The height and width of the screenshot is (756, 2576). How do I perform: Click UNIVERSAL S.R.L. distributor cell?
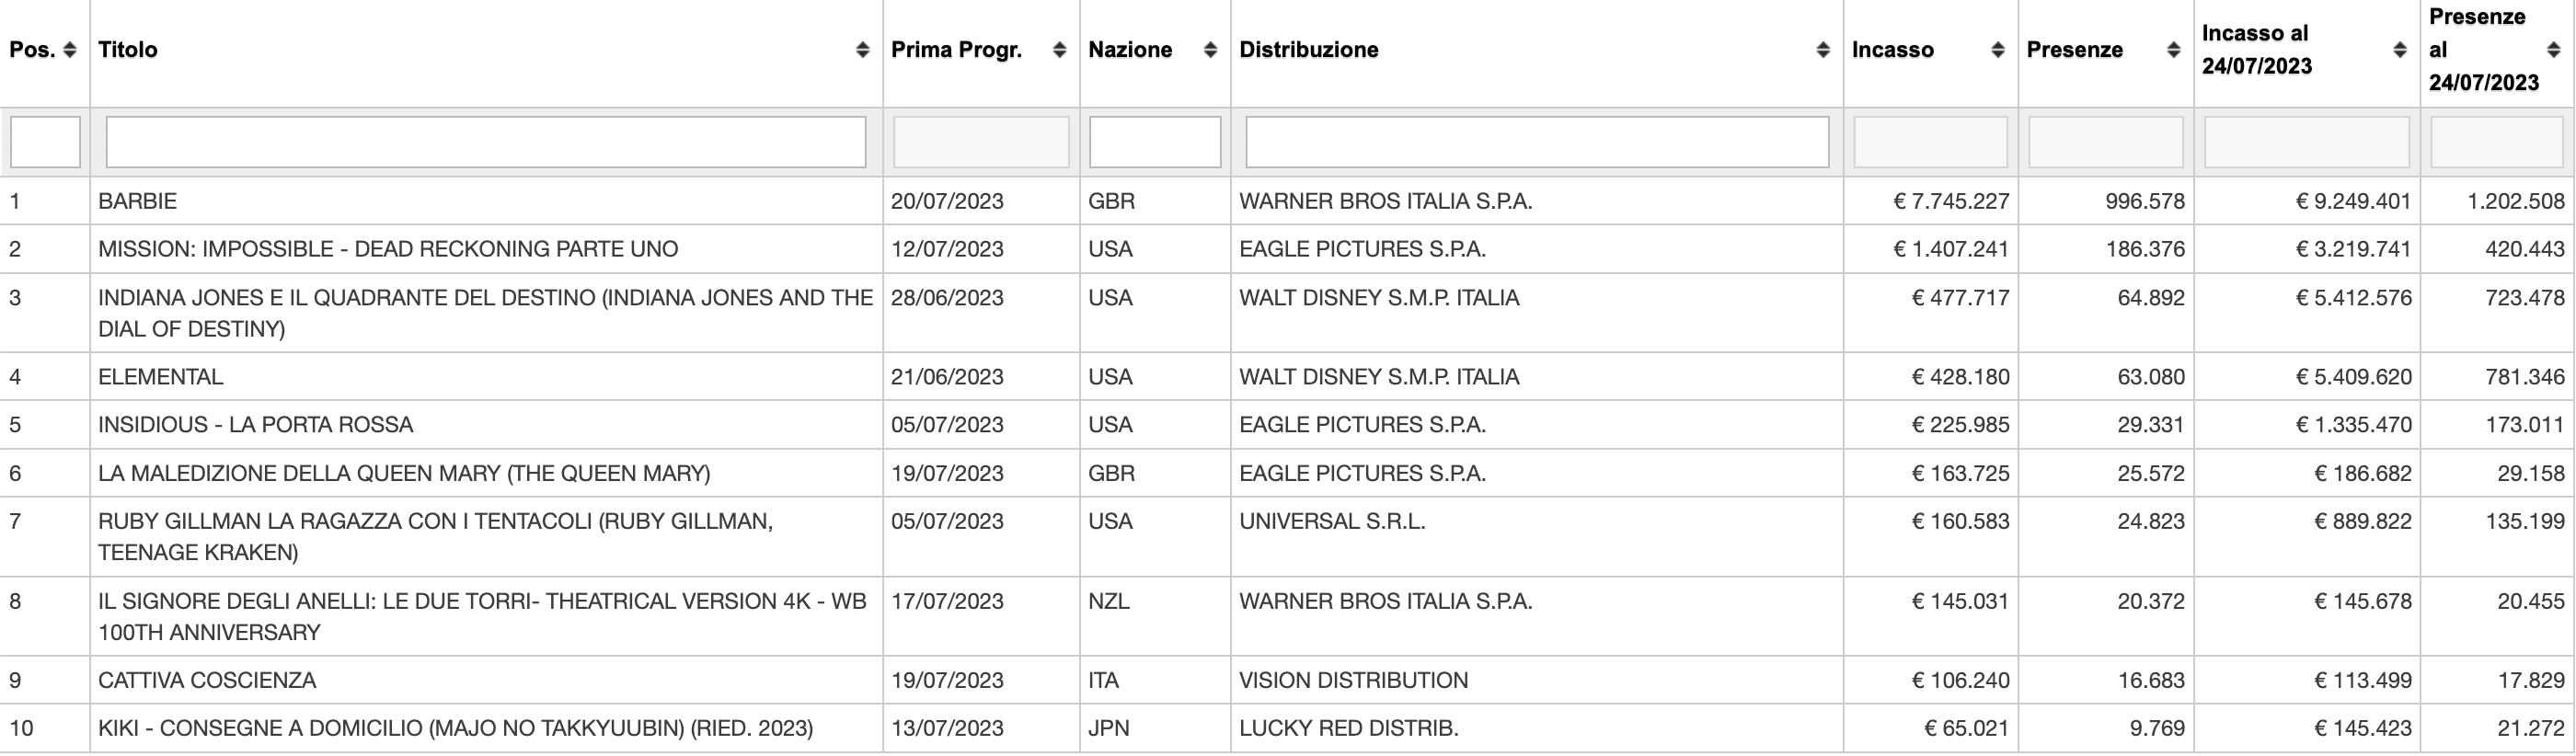click(x=1332, y=522)
